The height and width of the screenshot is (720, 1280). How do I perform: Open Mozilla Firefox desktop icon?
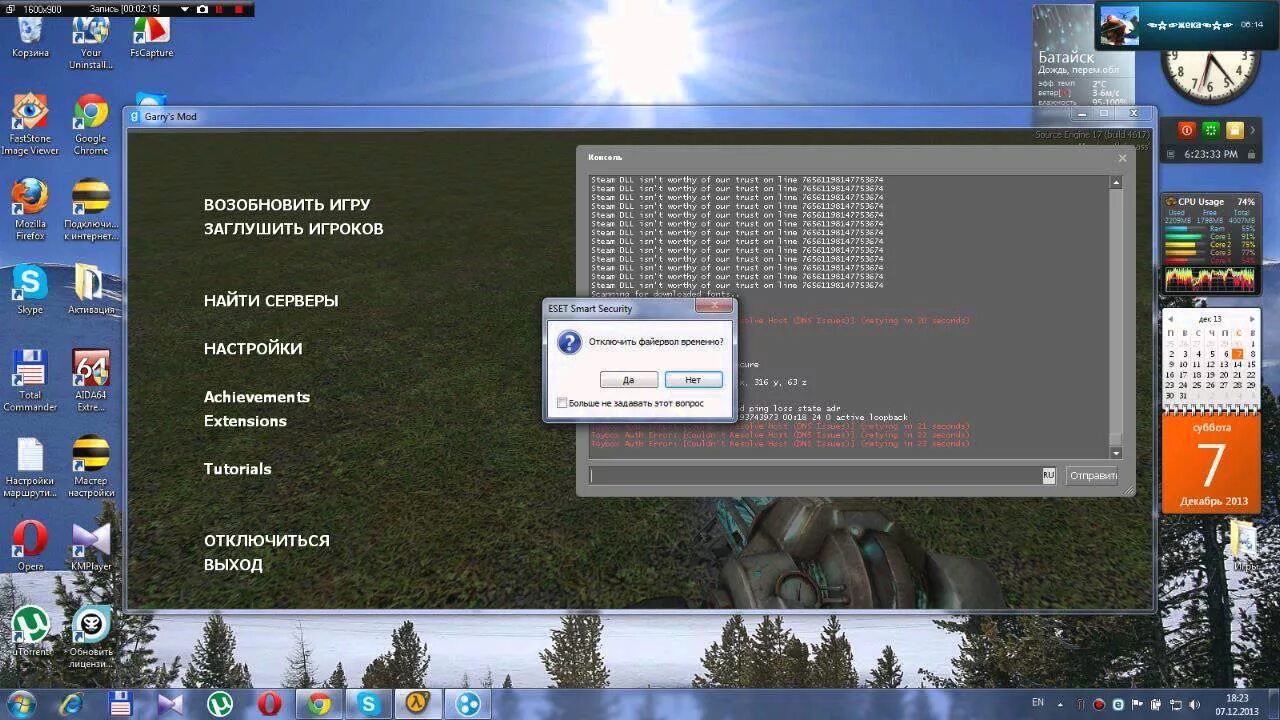30,211
